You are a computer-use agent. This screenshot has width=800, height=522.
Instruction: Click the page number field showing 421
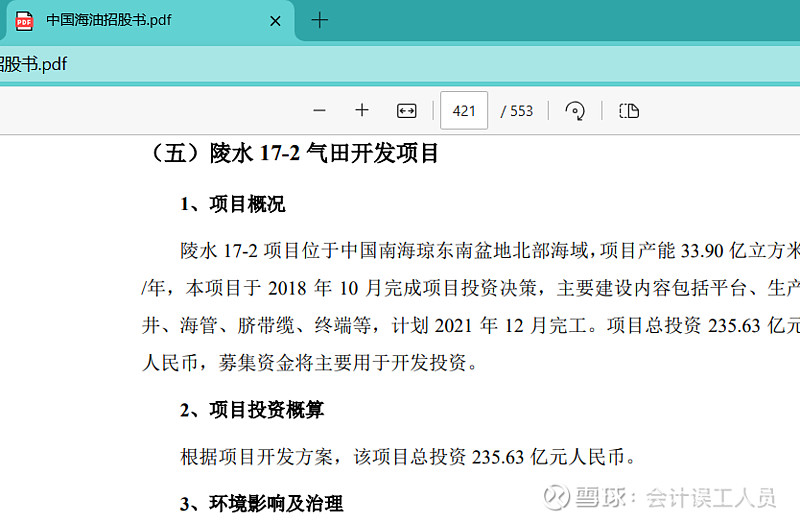[464, 111]
